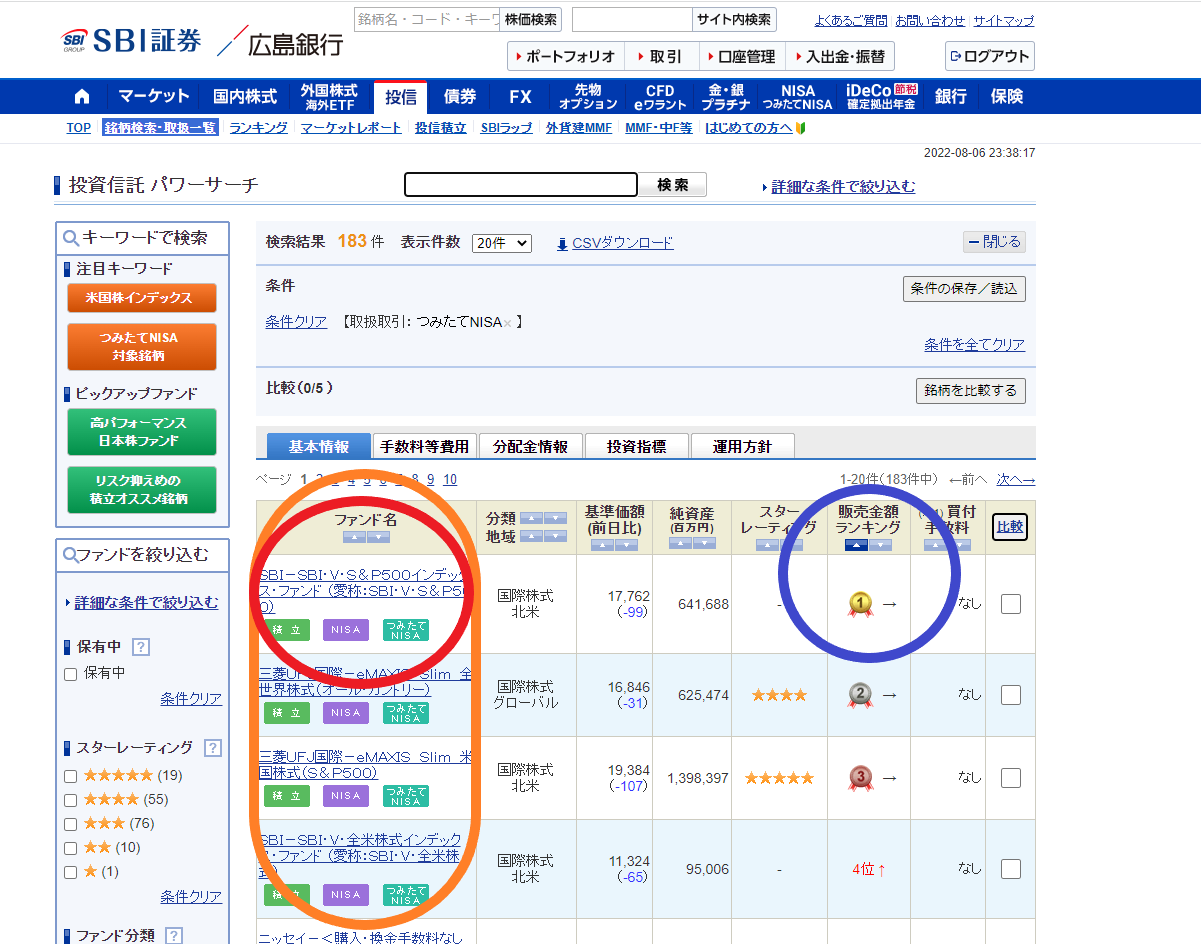Viewport: 1201px width, 944px height.
Task: Open 条件の保存／読込
Action: (964, 288)
